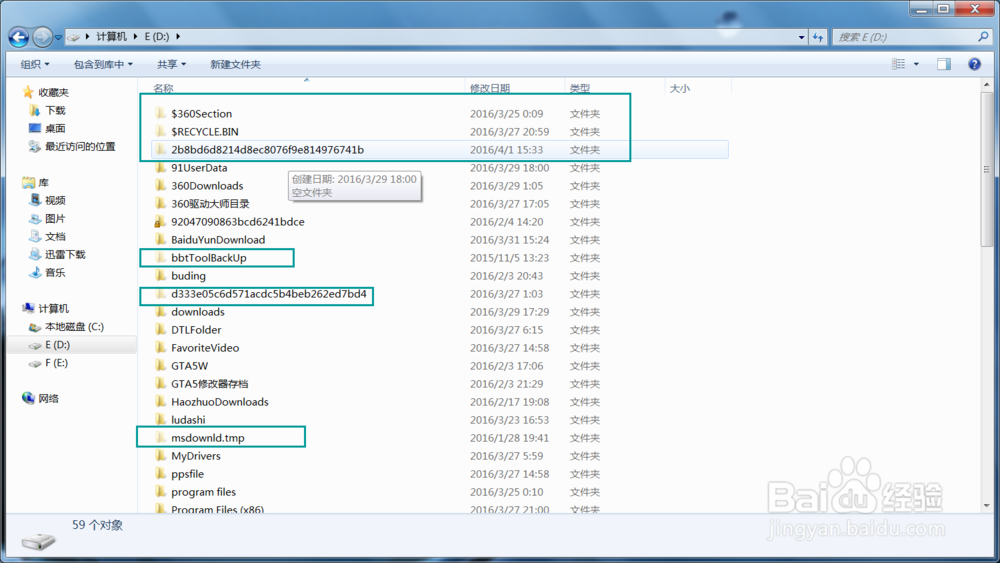Open the 图片 library
This screenshot has height=563, width=1000.
point(48,218)
